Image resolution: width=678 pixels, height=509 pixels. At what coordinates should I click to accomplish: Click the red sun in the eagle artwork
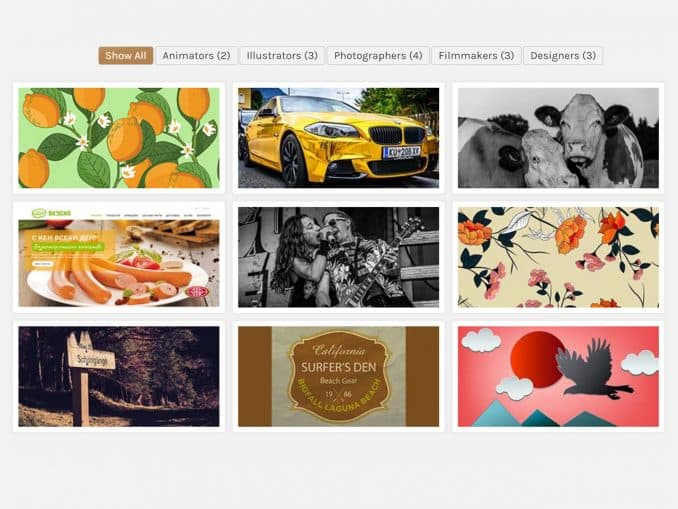pos(537,359)
